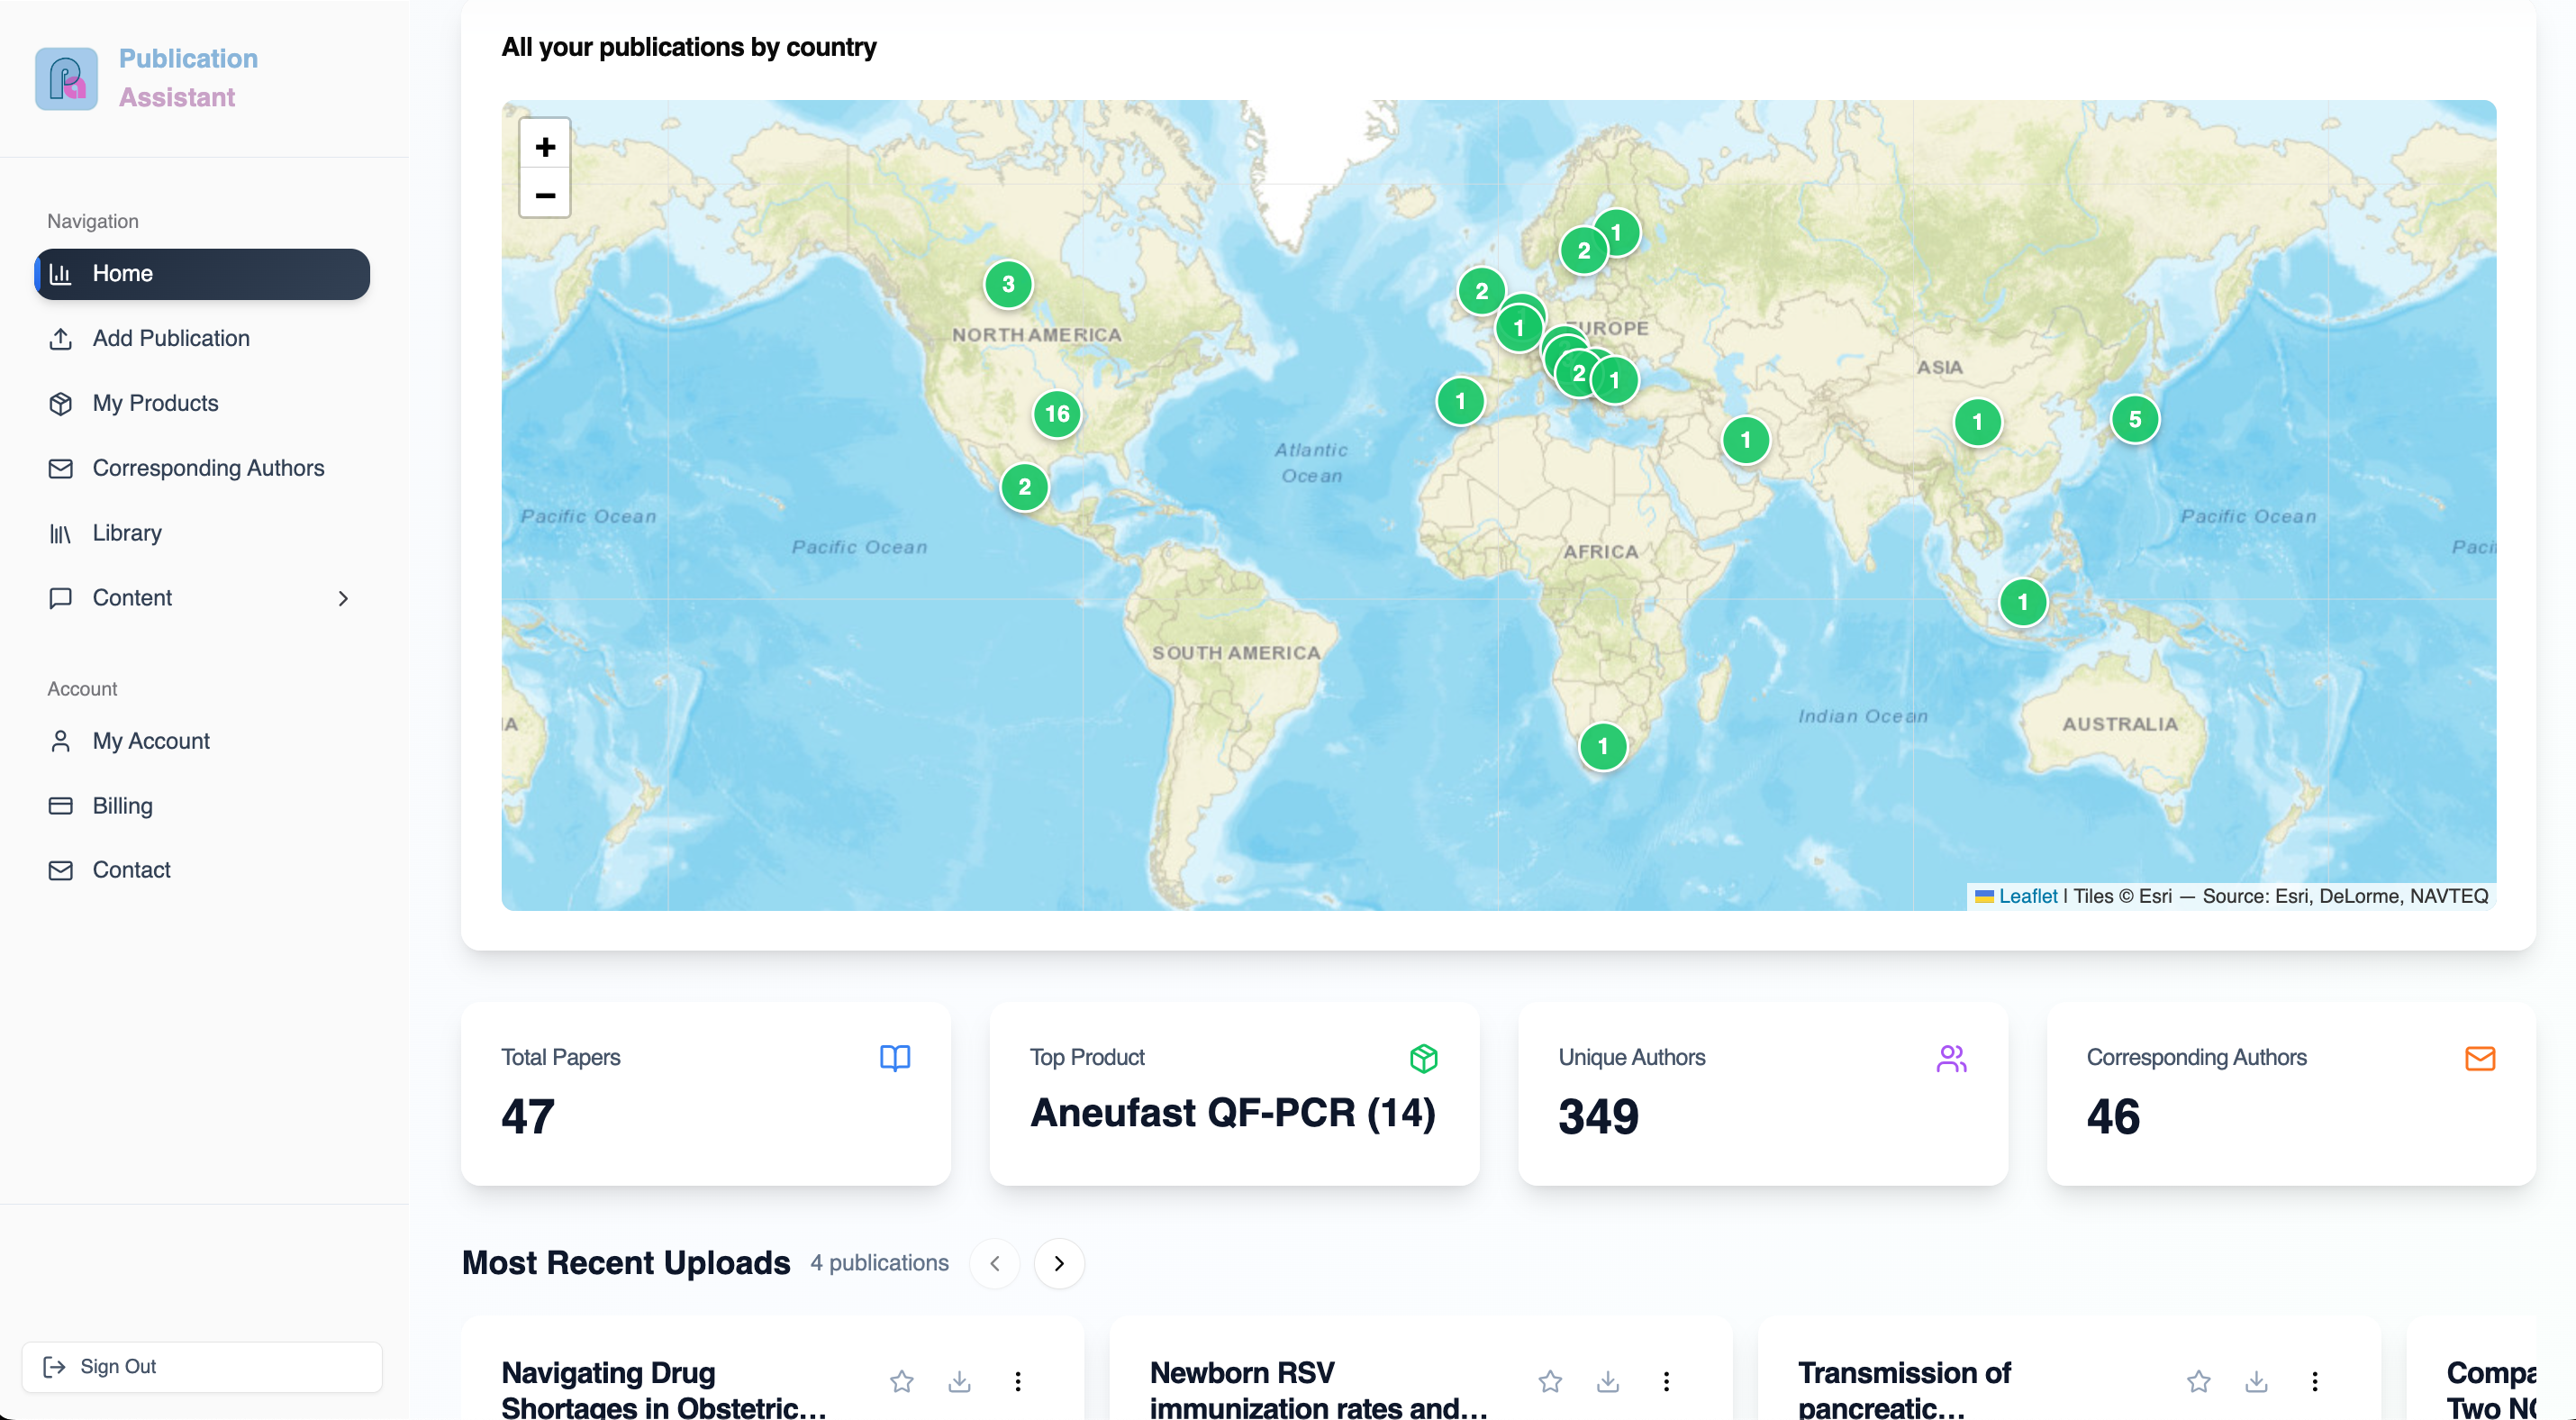Screen dimensions: 2576x1420
Task: Expand the Content navigation section
Action: click(x=343, y=598)
